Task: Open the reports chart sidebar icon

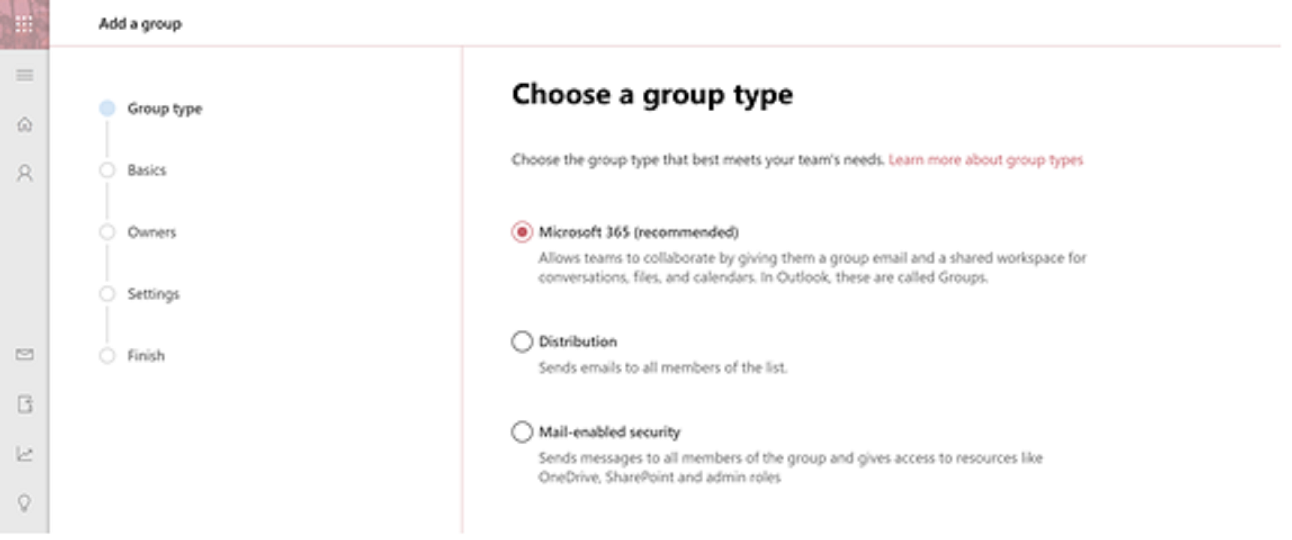Action: 25,454
